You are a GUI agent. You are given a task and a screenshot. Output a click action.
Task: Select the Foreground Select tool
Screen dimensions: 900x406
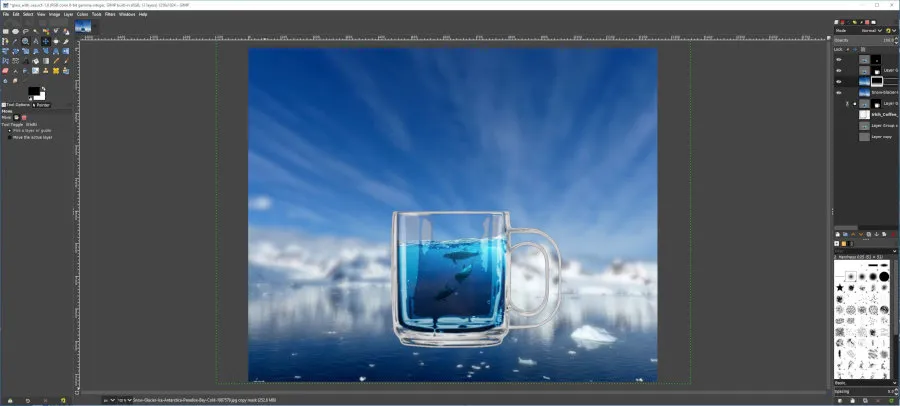click(65, 31)
